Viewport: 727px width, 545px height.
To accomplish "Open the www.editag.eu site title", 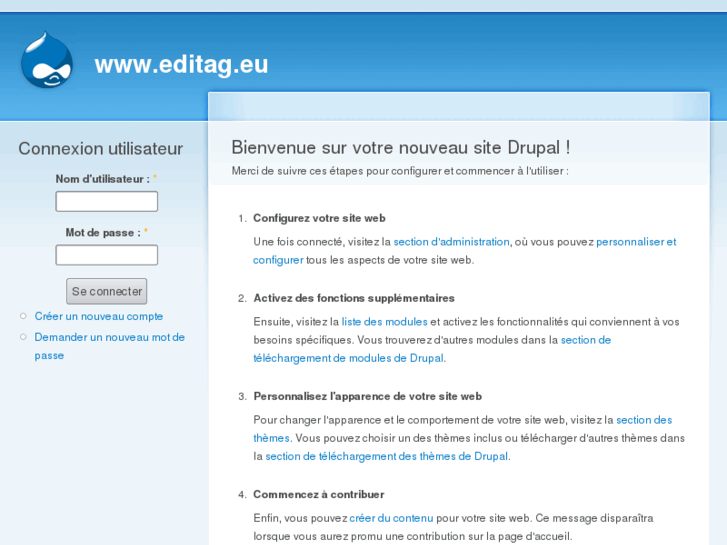I will pyautogui.click(x=181, y=64).
